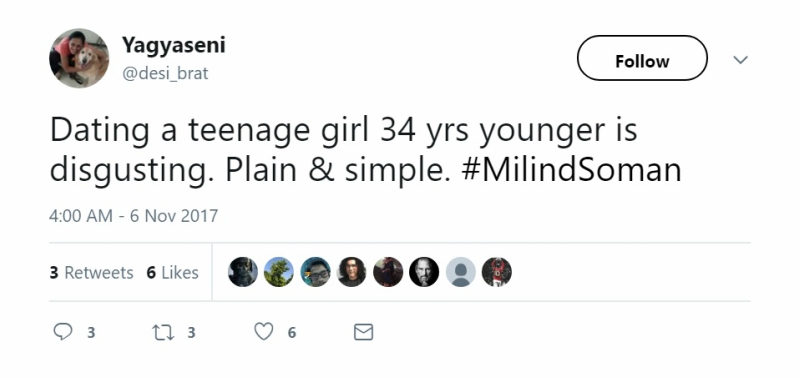The height and width of the screenshot is (378, 800).
Task: Click the third liker avatar wearing glasses
Action: tap(315, 272)
